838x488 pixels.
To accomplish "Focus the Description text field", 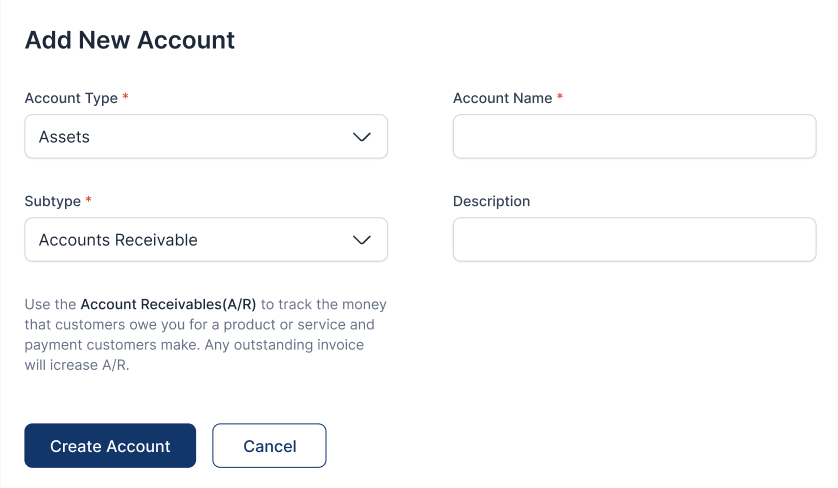I will click(x=634, y=240).
